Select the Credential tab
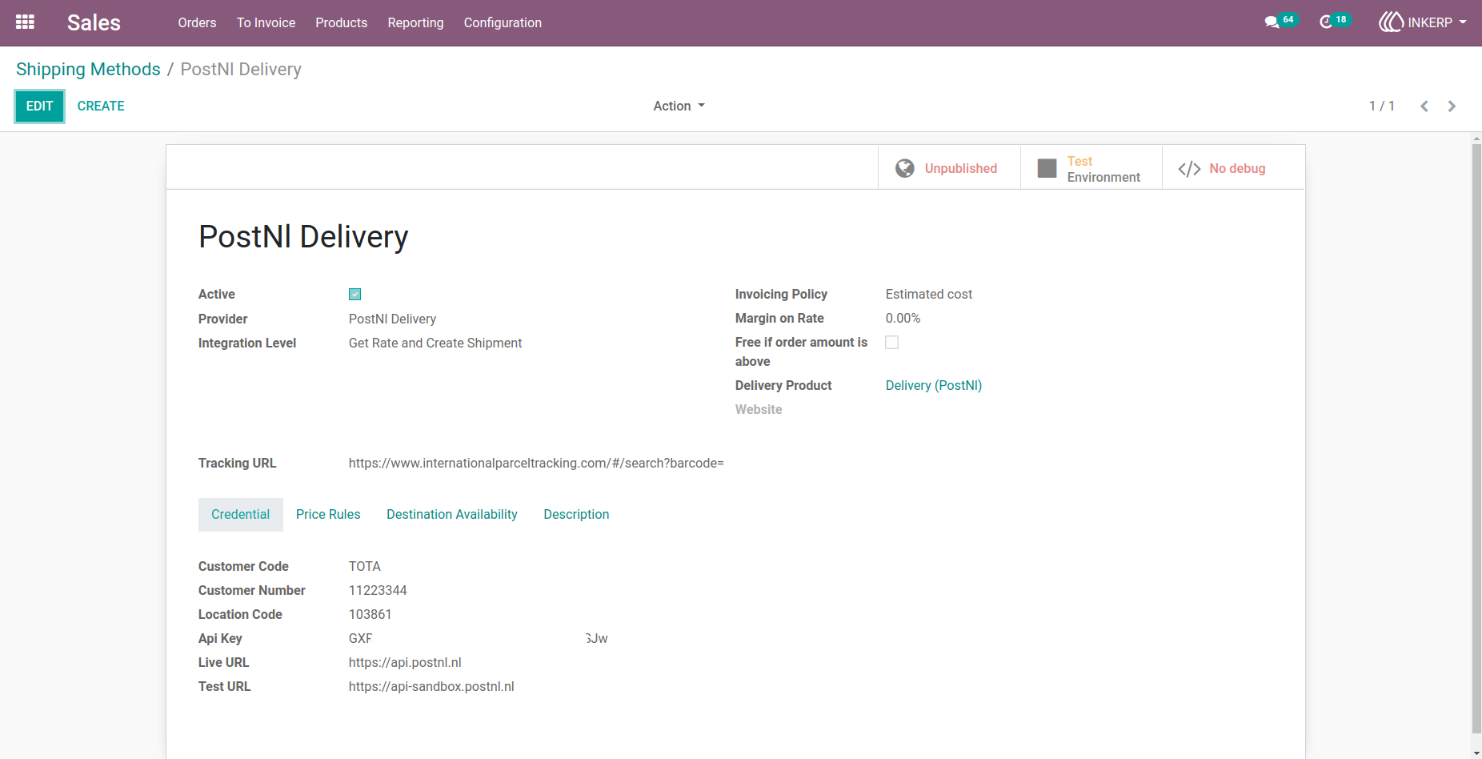The width and height of the screenshot is (1482, 759). click(240, 514)
